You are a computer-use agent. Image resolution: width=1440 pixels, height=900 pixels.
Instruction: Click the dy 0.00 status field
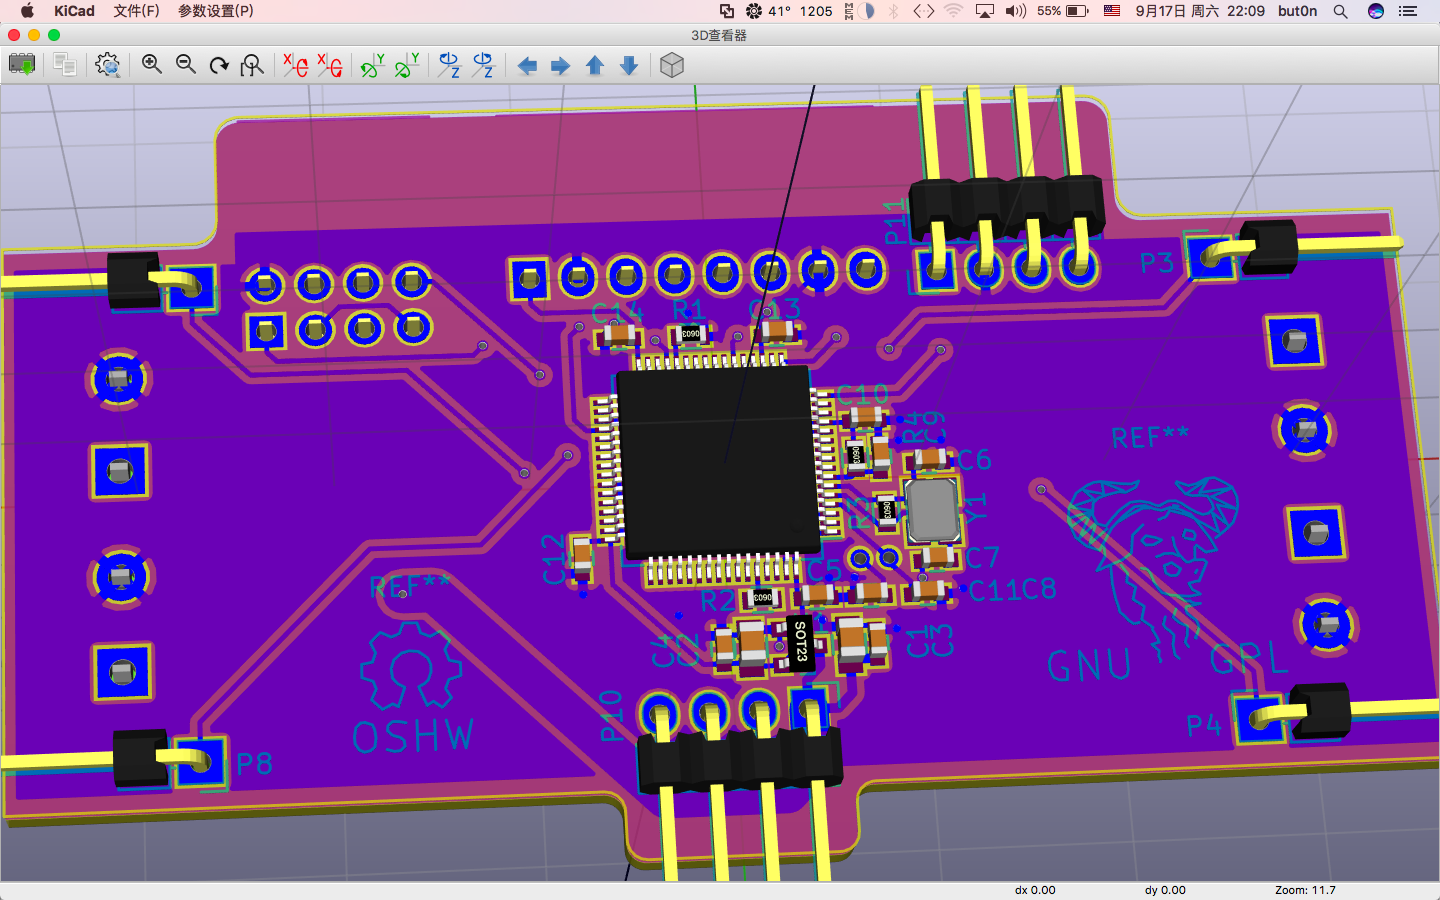[x=1165, y=890]
